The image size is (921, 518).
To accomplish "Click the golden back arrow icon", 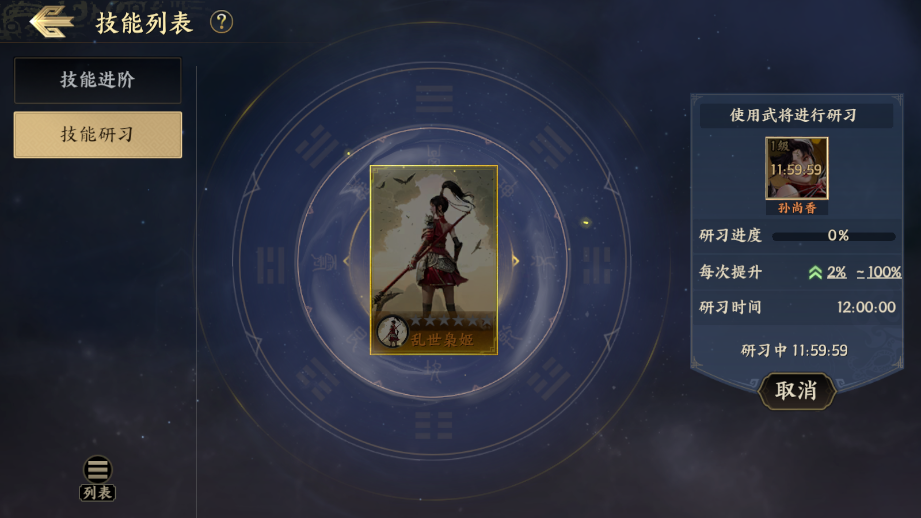I will pyautogui.click(x=52, y=22).
